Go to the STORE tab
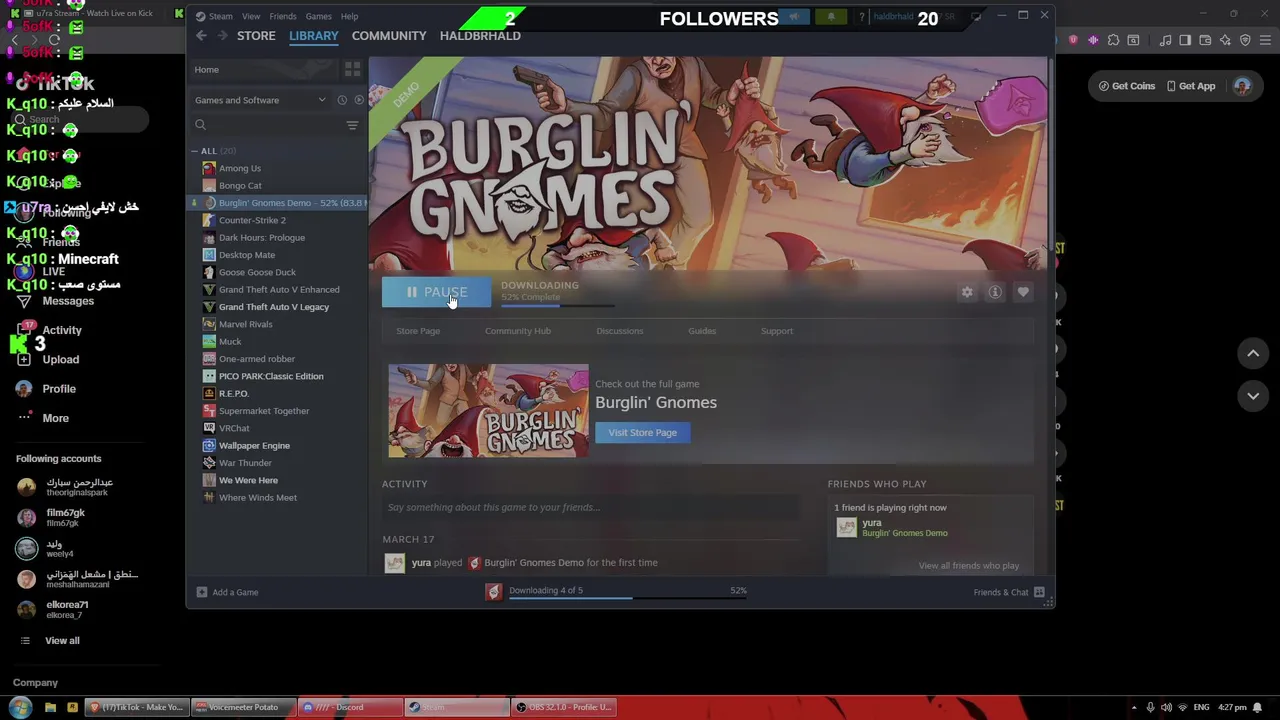 coord(256,36)
